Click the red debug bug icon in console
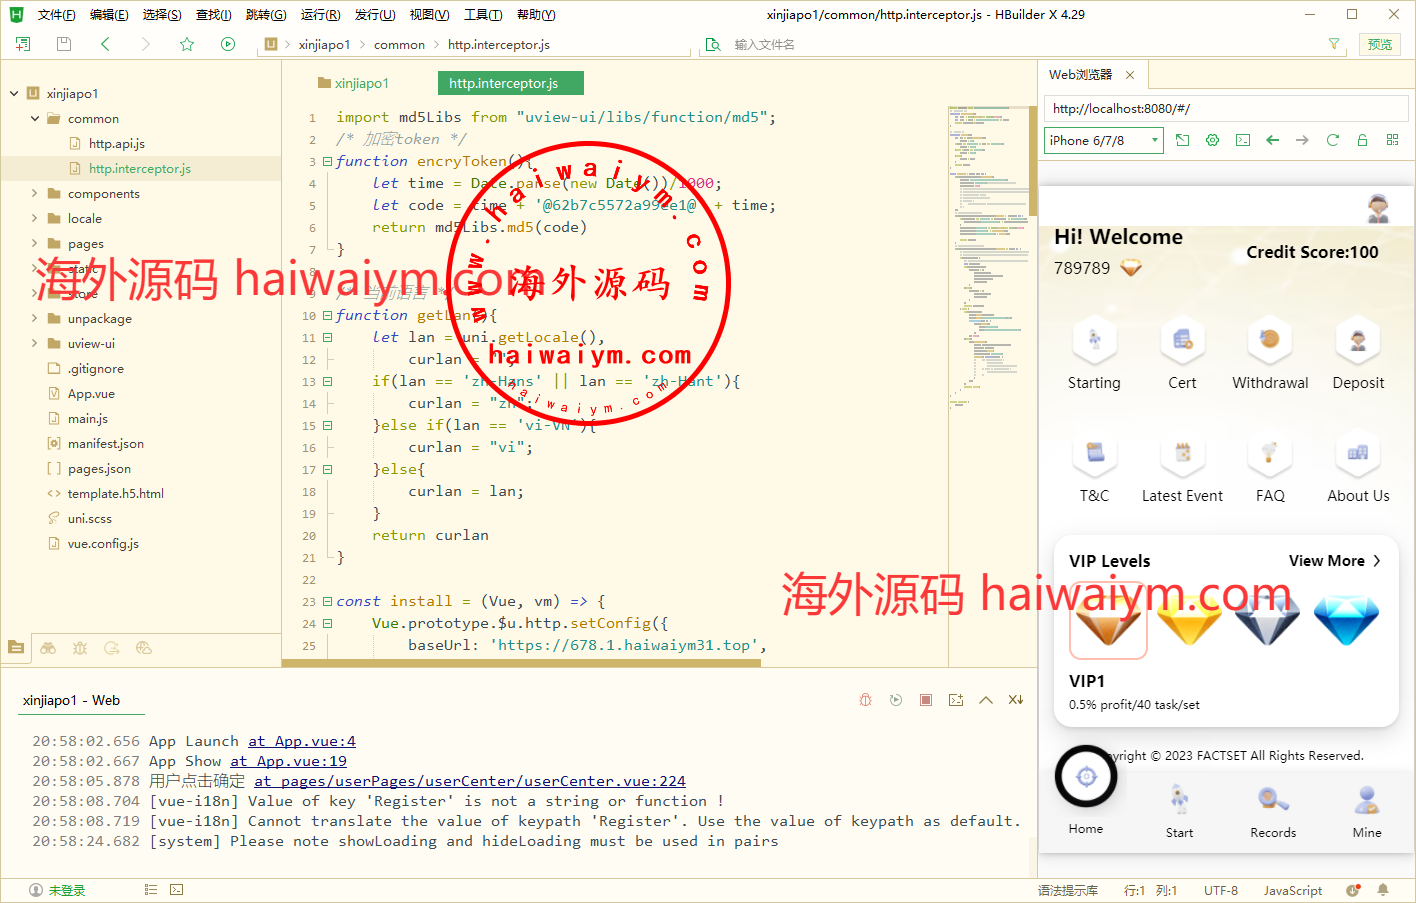The image size is (1416, 903). click(866, 700)
